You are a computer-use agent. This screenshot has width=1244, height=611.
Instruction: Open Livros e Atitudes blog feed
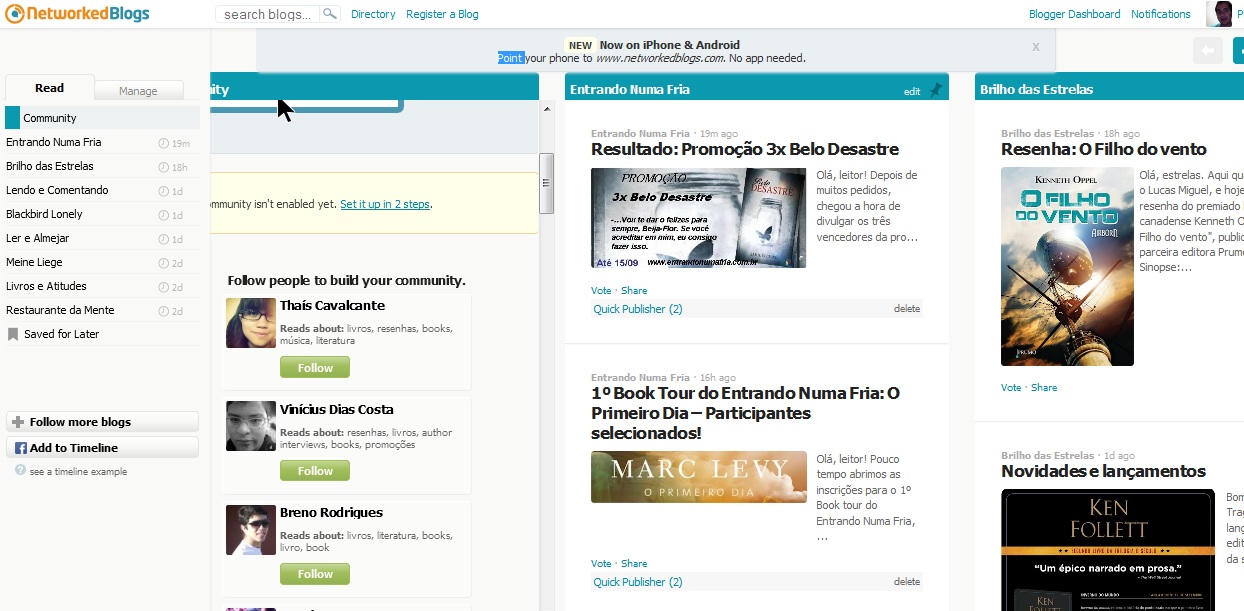pos(102,286)
